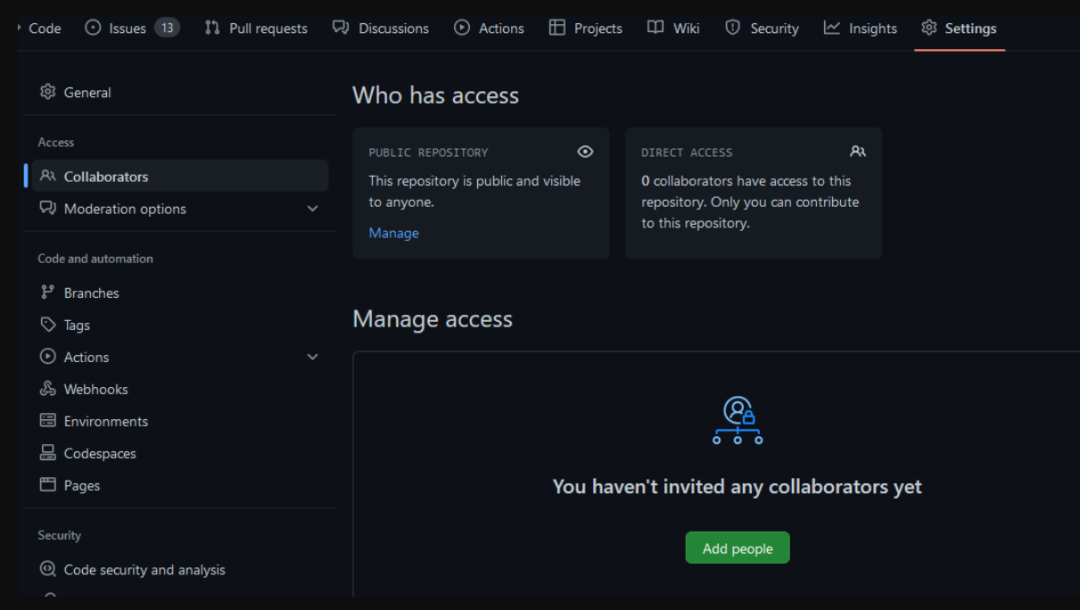
Task: Click the Wiki book icon
Action: pos(655,28)
